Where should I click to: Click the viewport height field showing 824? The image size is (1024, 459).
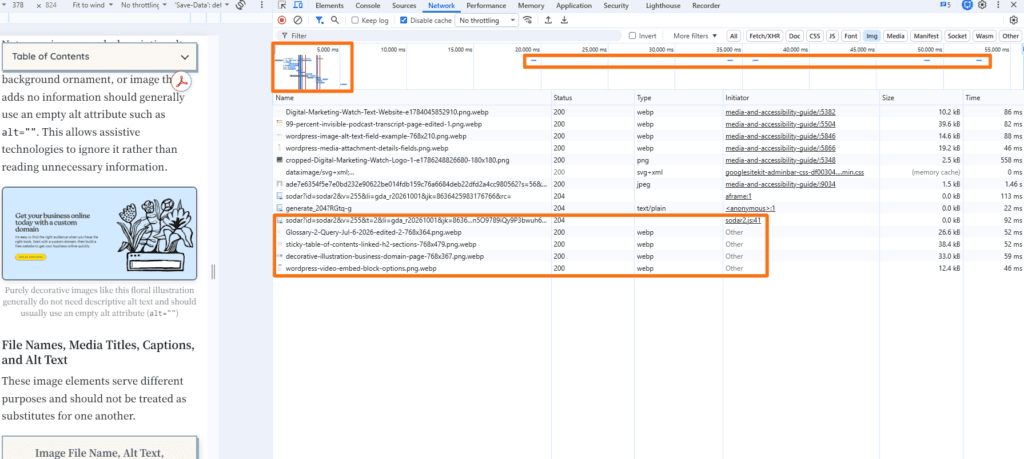(x=52, y=5)
